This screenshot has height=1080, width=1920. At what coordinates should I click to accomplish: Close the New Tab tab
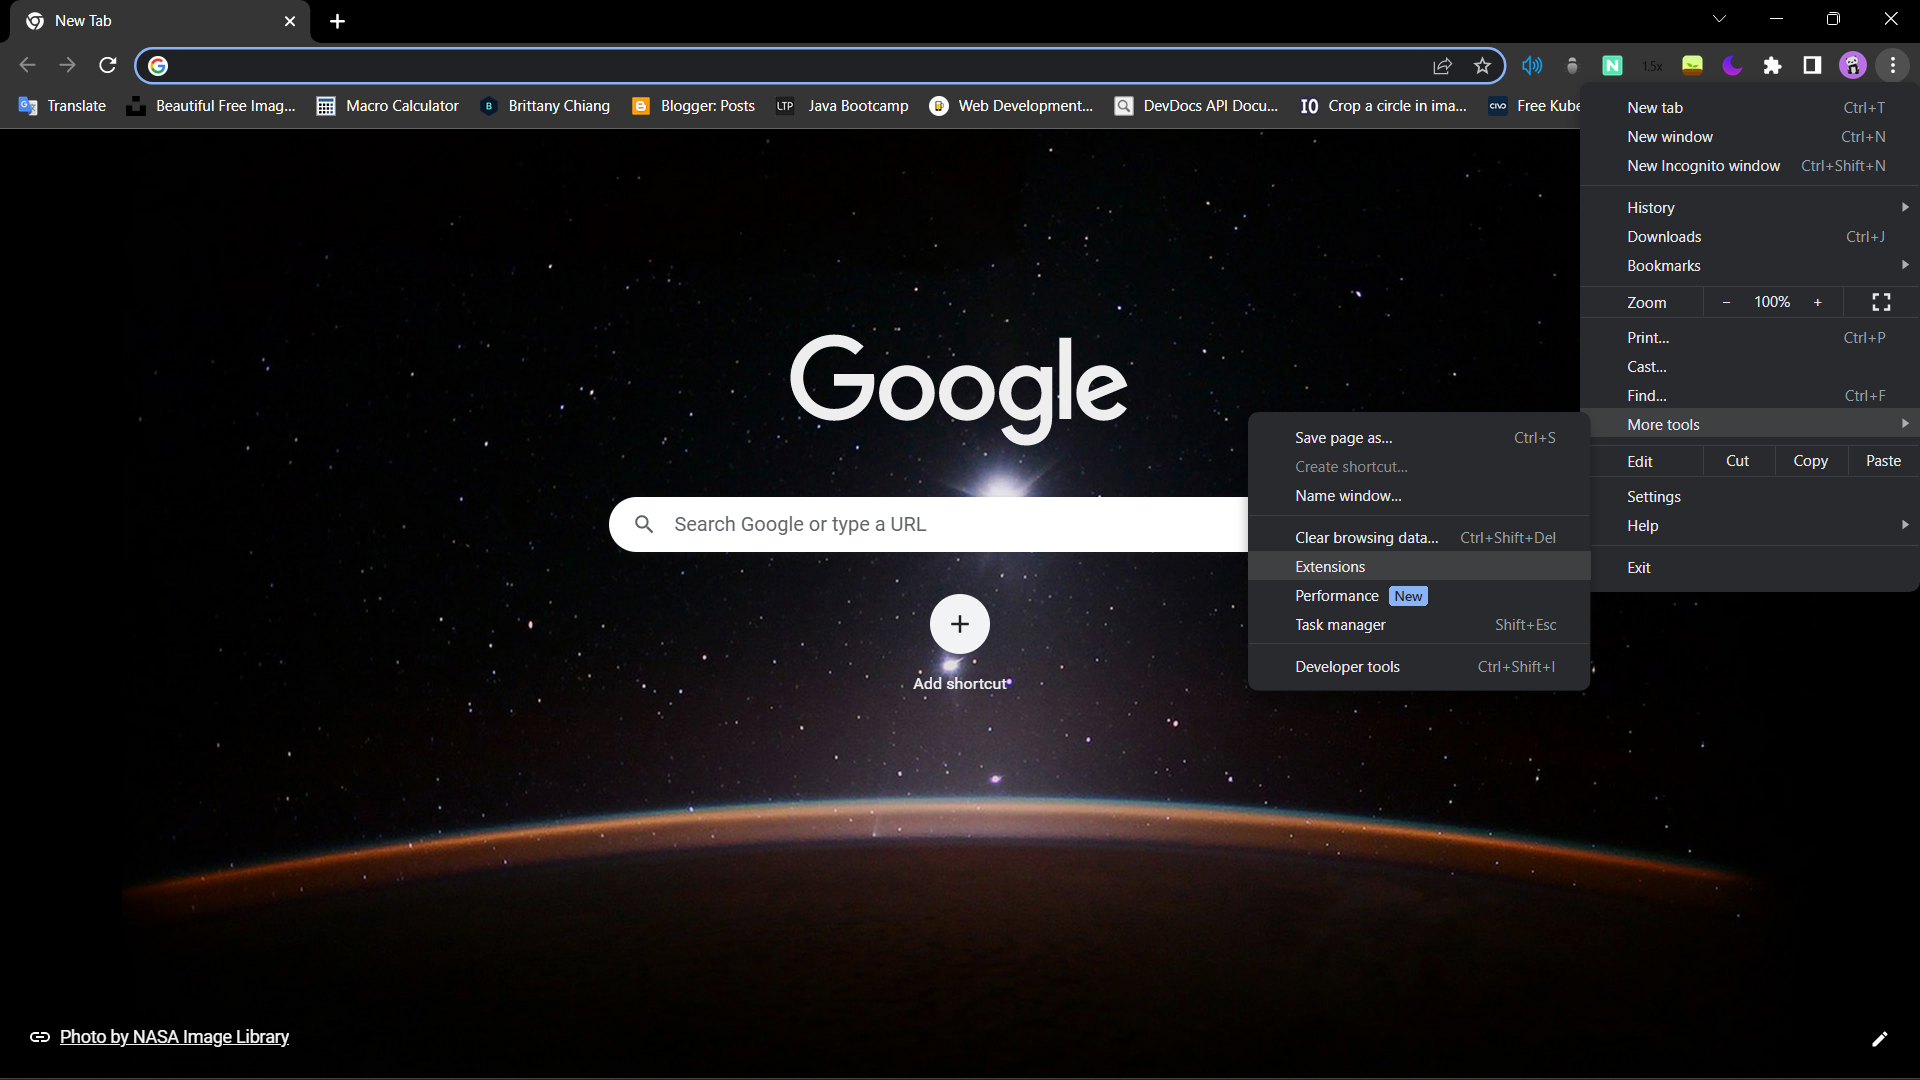[x=290, y=21]
